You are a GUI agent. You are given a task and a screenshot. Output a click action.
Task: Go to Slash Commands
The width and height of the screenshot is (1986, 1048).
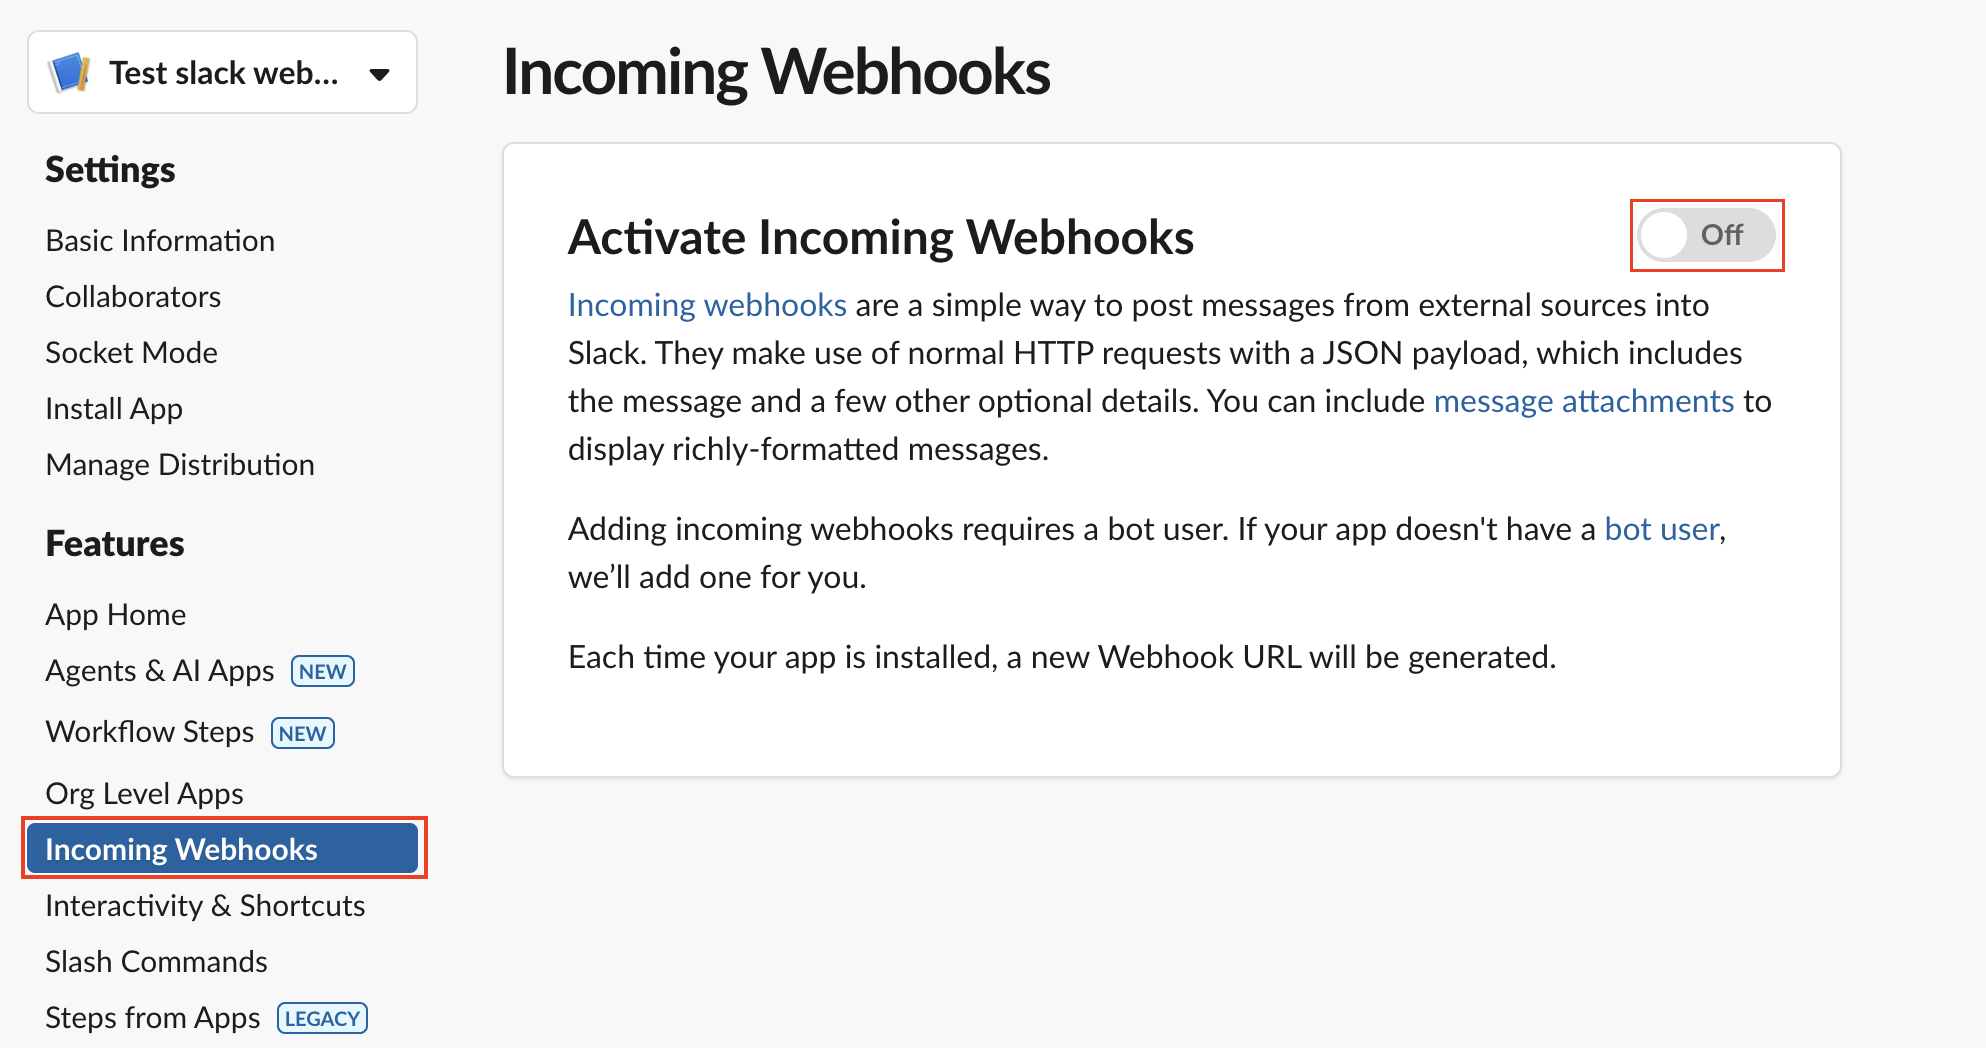tap(156, 962)
